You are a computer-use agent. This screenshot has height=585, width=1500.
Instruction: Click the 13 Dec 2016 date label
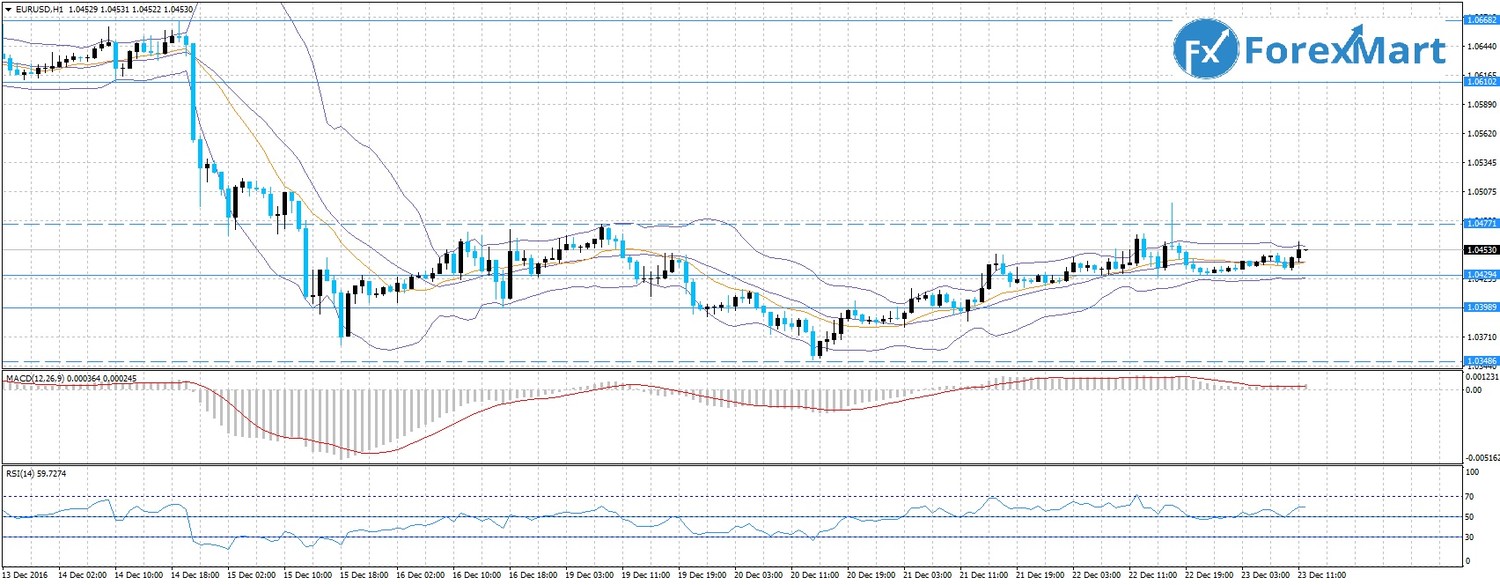coord(25,577)
